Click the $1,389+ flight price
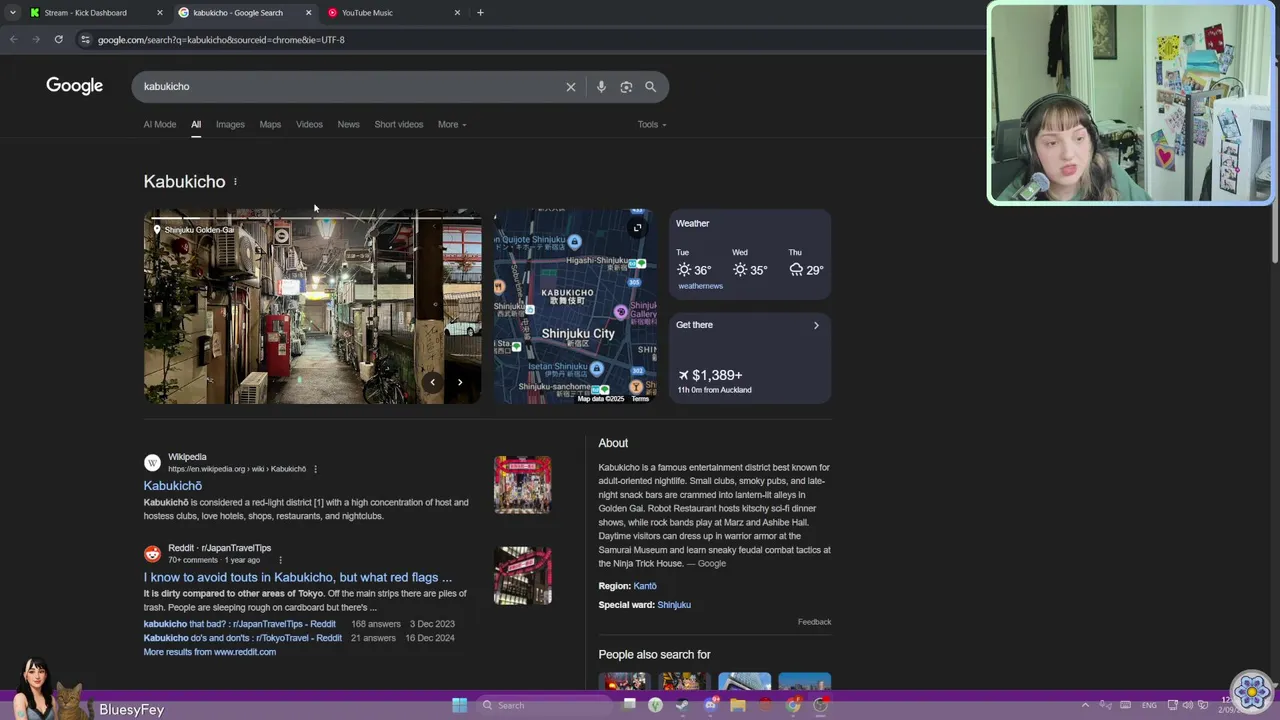The image size is (1280, 720). 710,376
